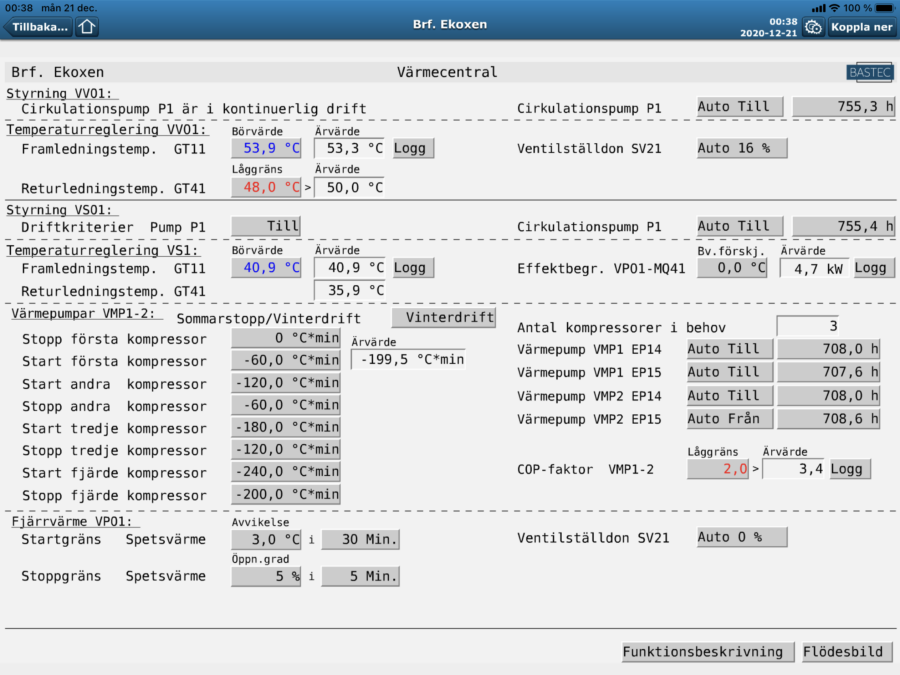
Task: Open the Flödesbild view
Action: 847,651
